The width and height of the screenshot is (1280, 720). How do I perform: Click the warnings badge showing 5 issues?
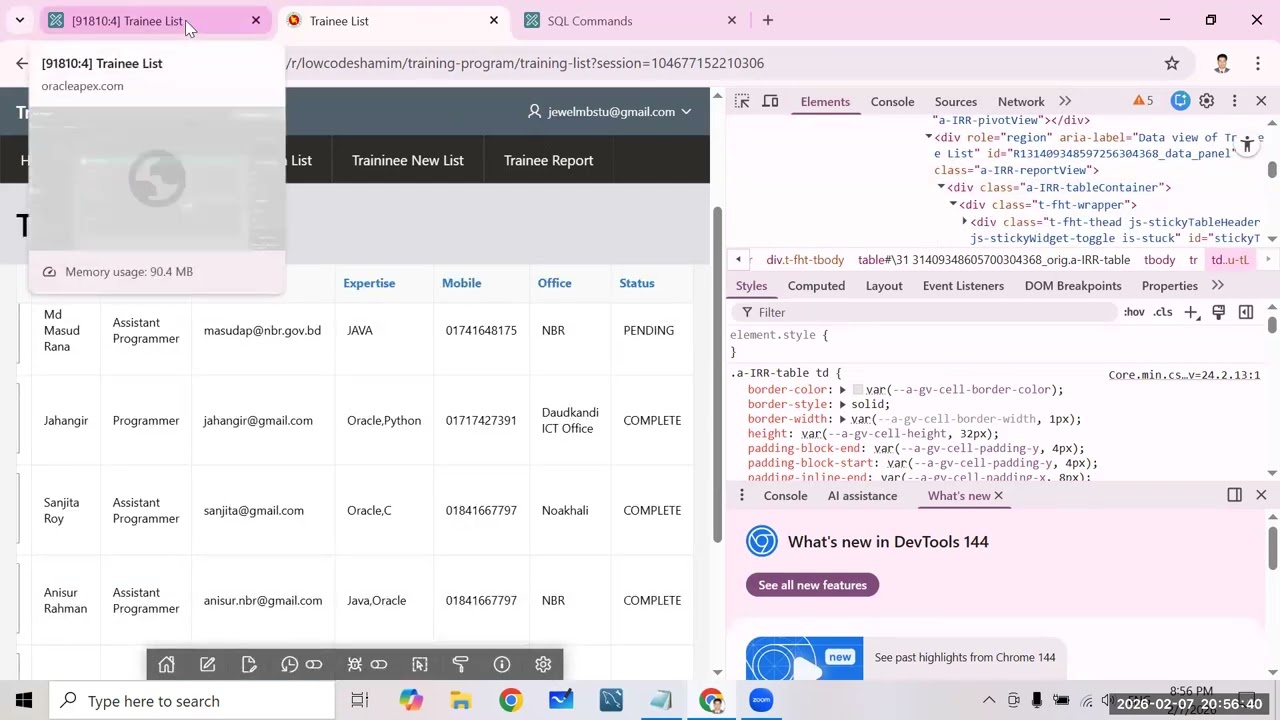click(1143, 101)
